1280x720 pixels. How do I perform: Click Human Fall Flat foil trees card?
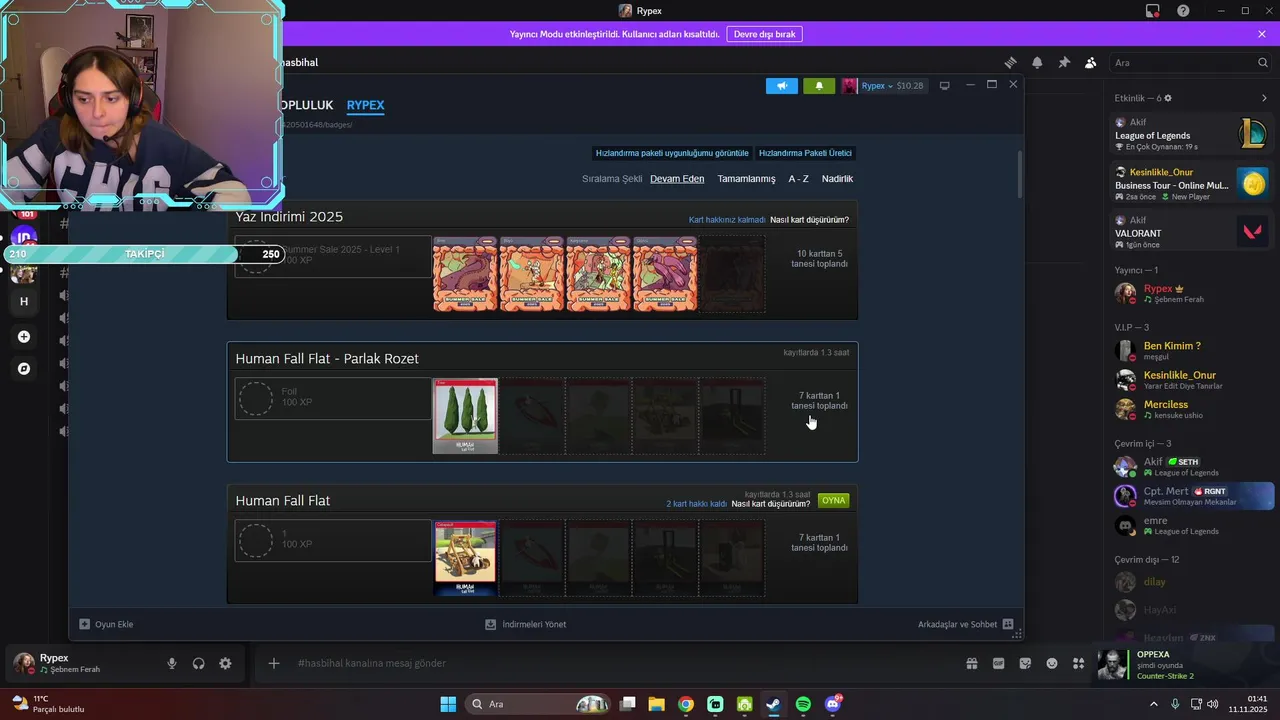click(x=465, y=416)
